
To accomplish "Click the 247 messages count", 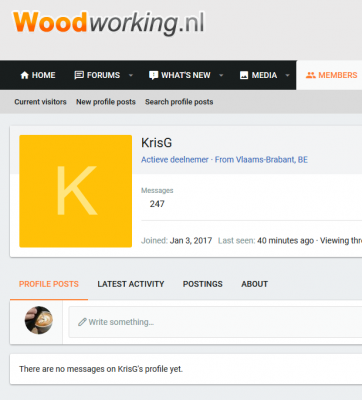I will click(x=157, y=204).
